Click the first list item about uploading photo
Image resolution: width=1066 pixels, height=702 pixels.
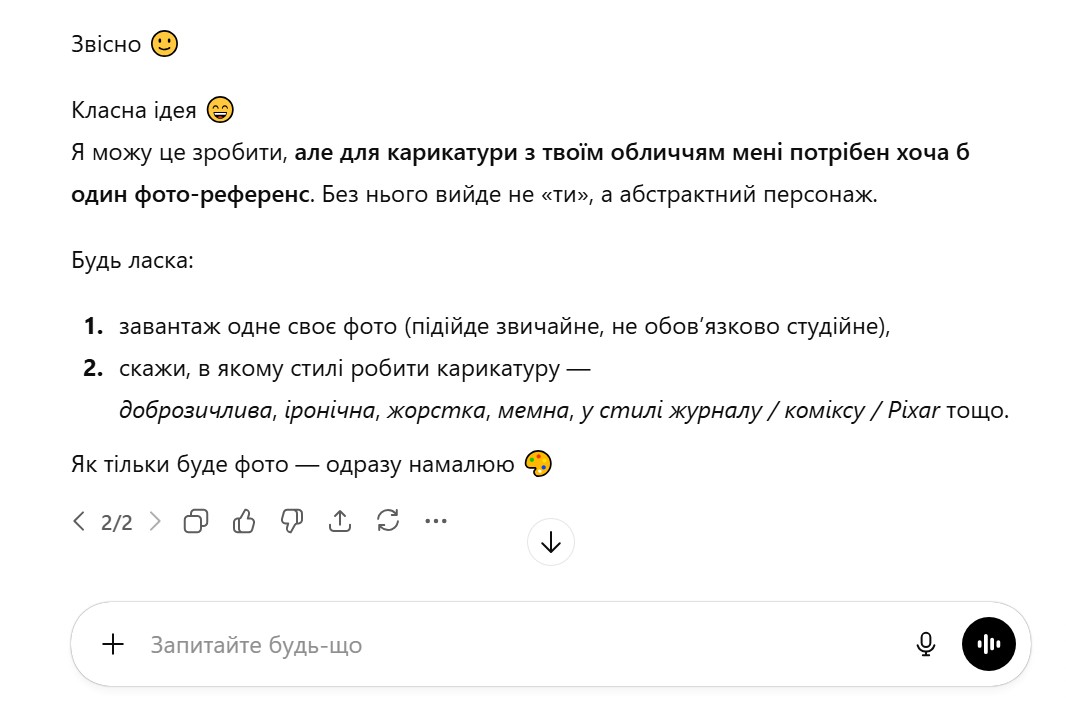[x=503, y=327]
